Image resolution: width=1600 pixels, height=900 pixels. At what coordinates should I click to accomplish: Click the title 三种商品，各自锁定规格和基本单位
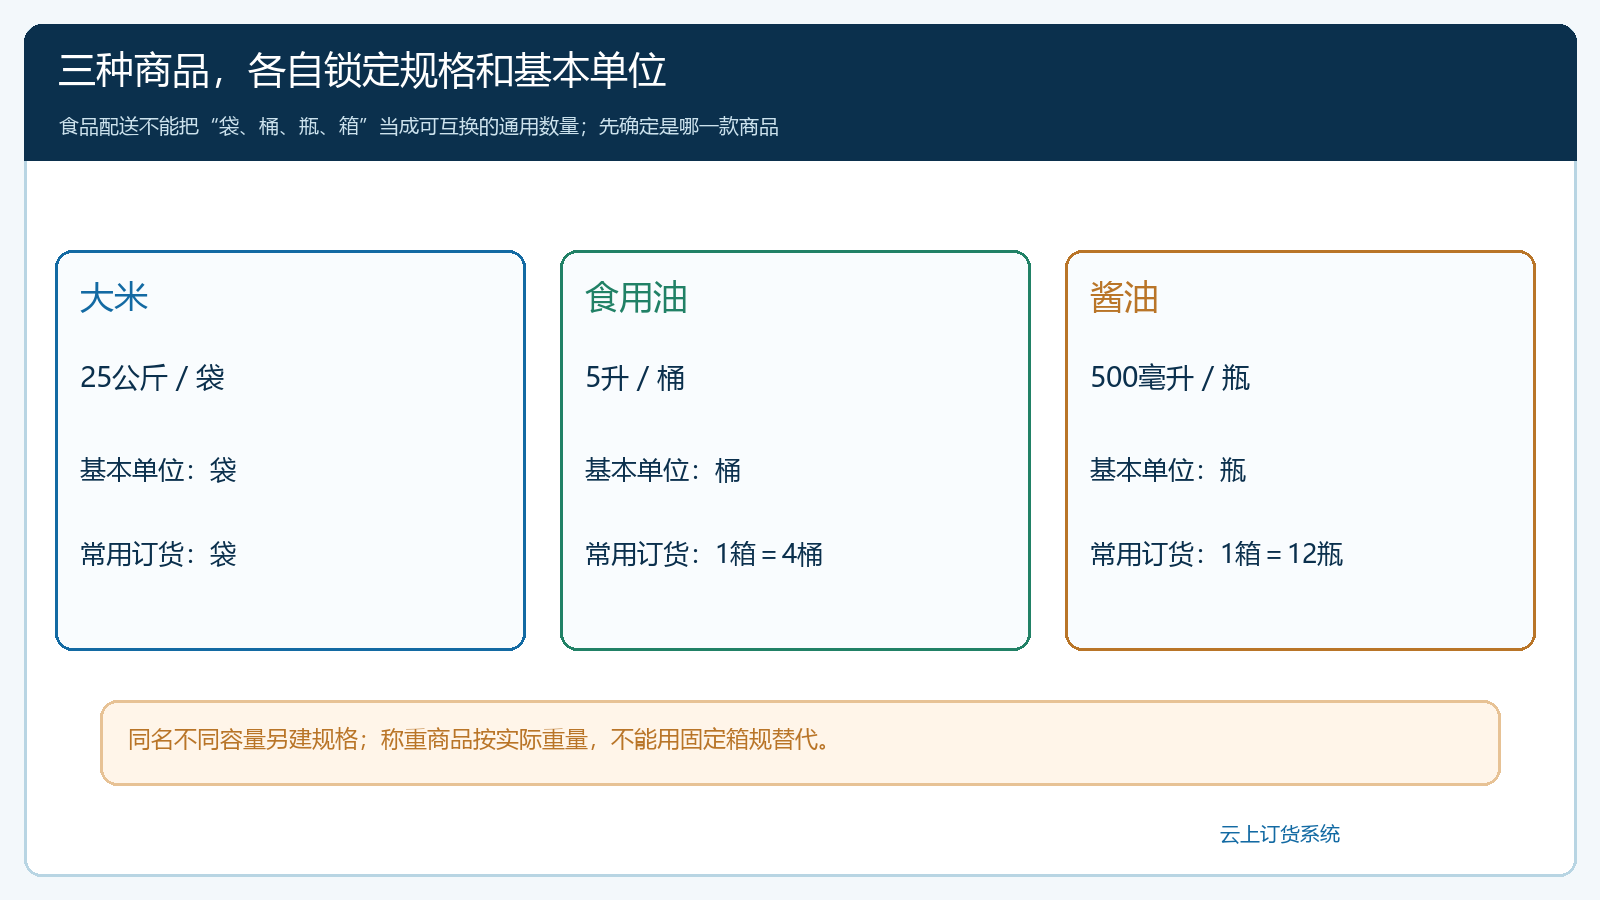point(362,70)
